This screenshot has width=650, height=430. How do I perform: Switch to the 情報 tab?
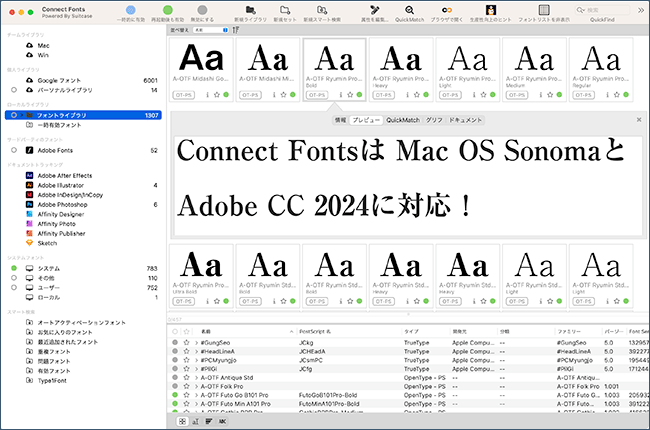[x=340, y=120]
